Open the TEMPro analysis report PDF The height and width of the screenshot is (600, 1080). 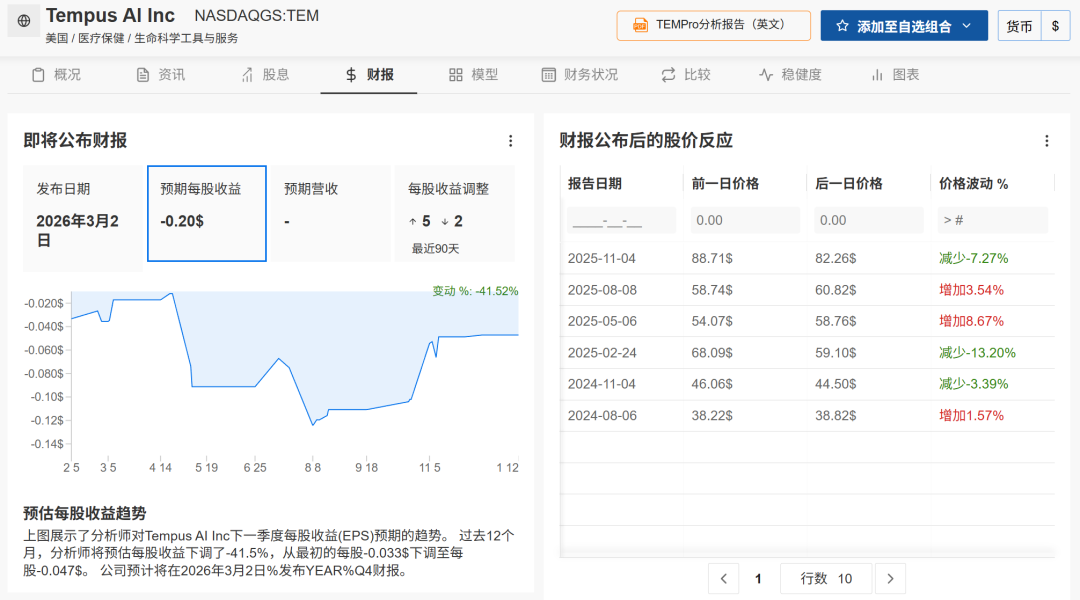pyautogui.click(x=713, y=25)
